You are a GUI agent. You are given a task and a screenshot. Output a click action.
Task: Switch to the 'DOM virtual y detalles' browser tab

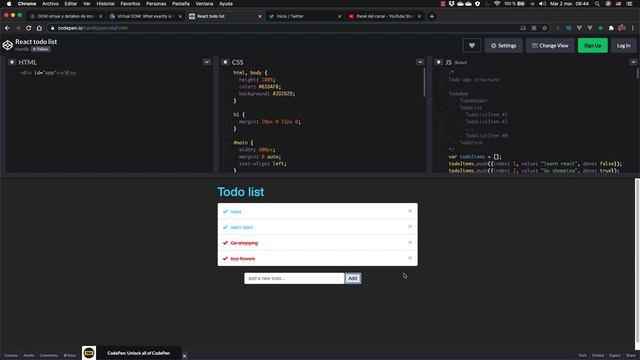65,16
